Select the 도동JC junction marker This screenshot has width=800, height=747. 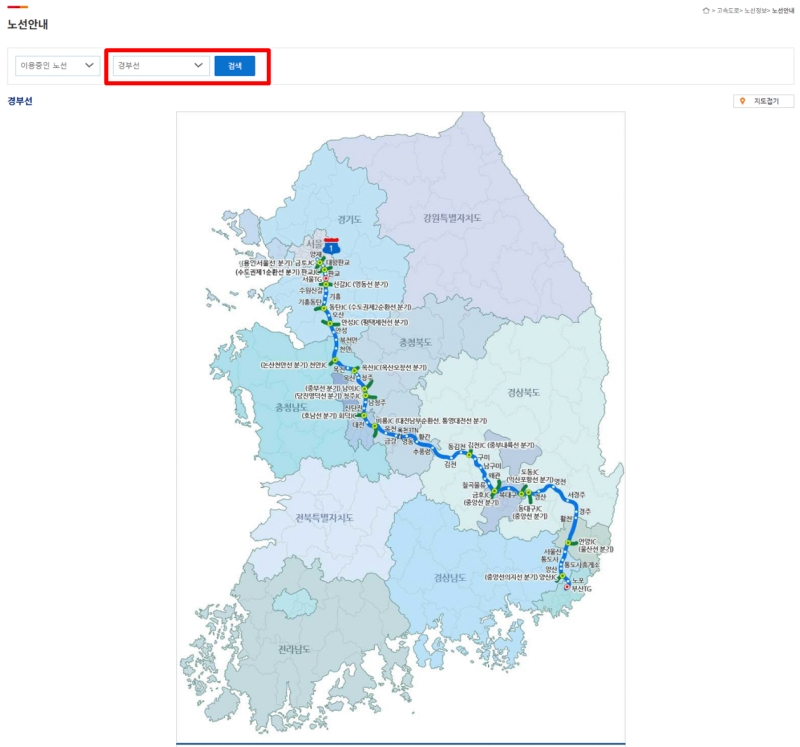pyautogui.click(x=521, y=493)
